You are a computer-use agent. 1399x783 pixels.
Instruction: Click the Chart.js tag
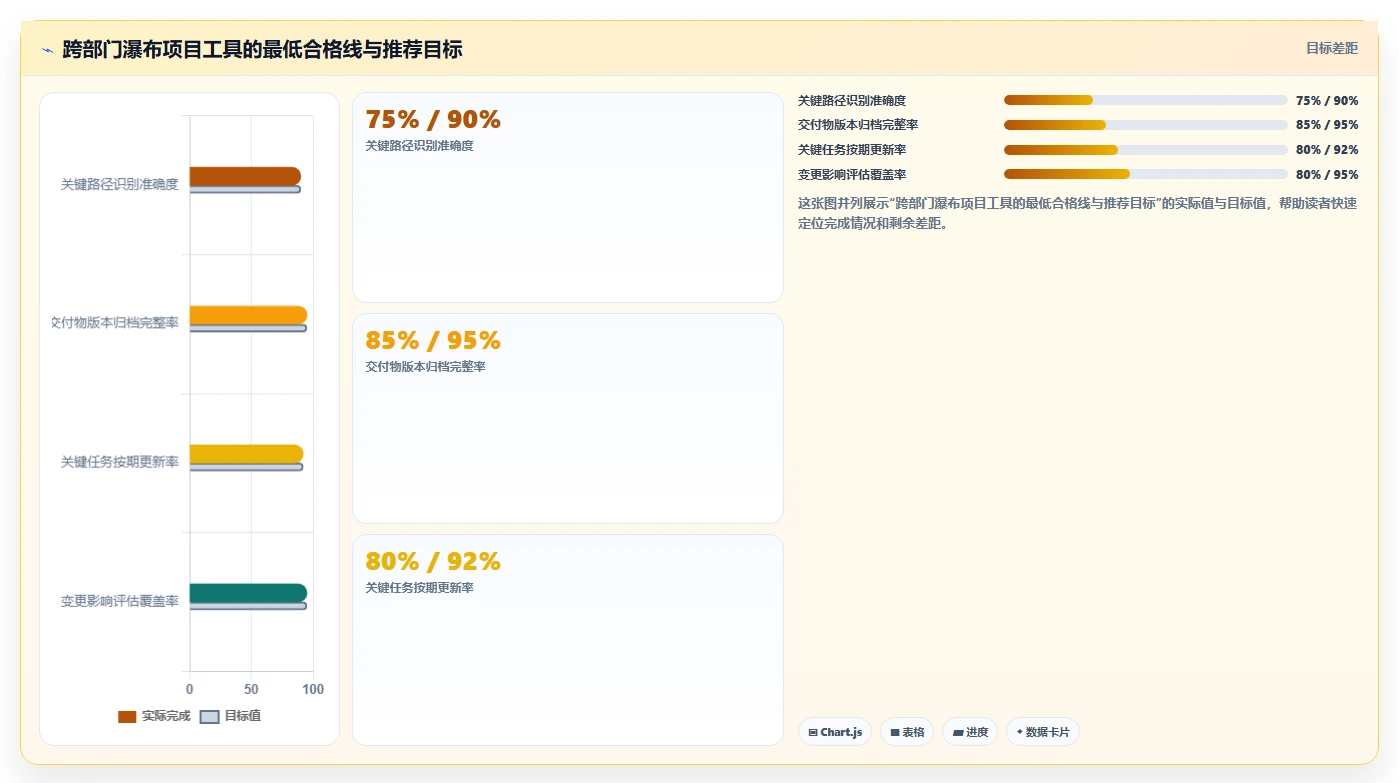tap(835, 732)
